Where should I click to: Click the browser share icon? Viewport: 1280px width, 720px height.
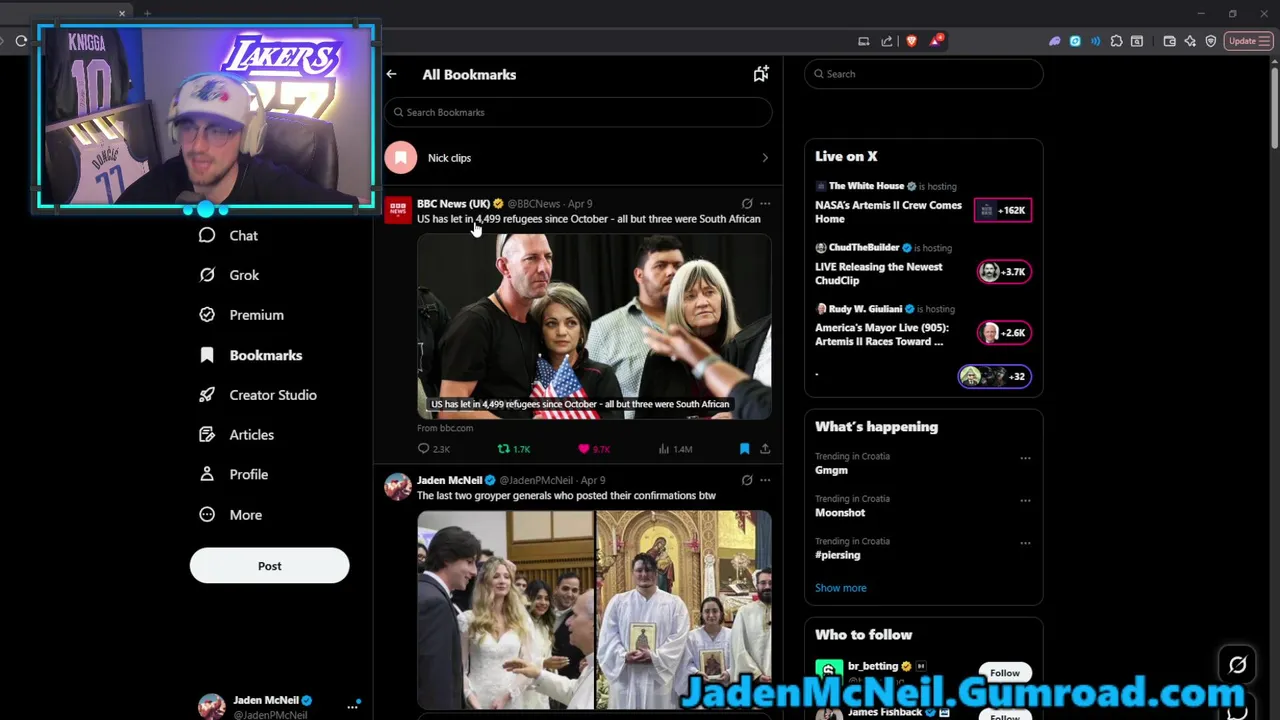[887, 41]
